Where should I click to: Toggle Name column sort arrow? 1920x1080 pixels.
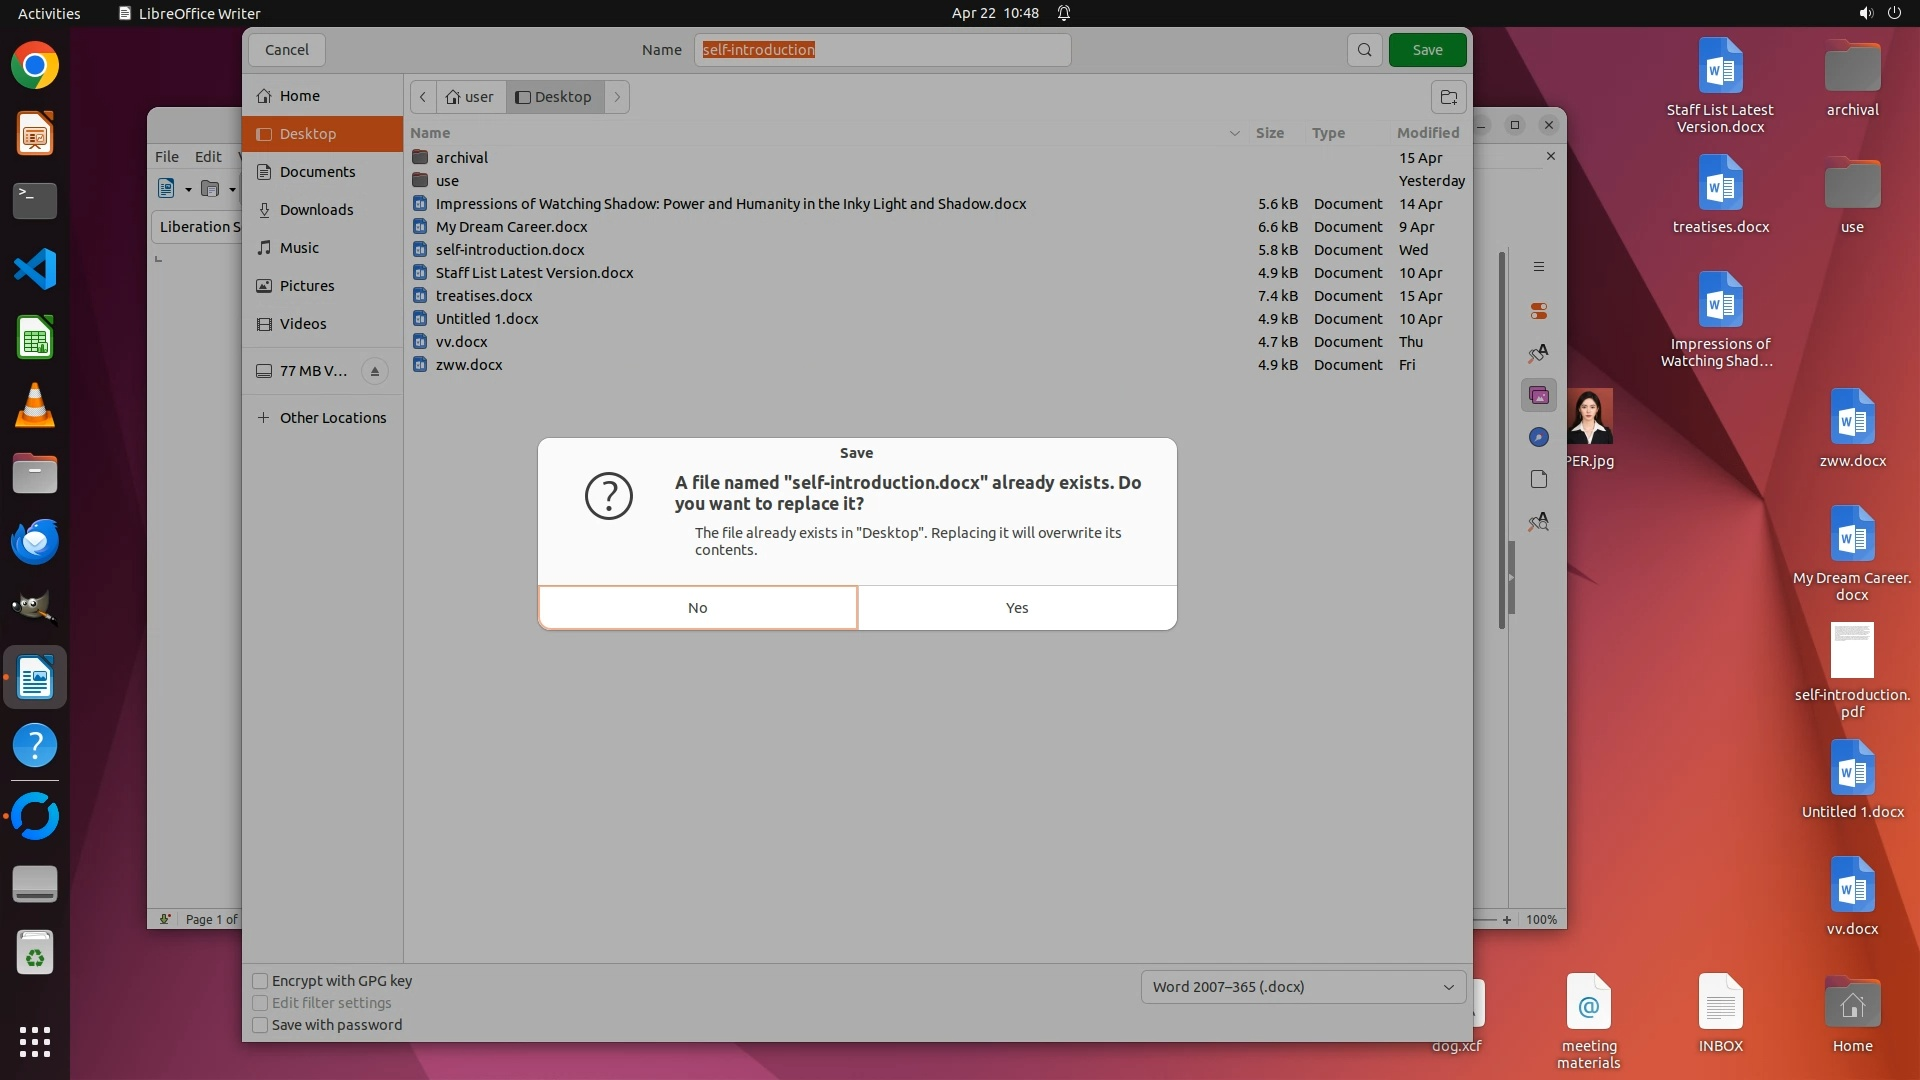tap(1234, 133)
